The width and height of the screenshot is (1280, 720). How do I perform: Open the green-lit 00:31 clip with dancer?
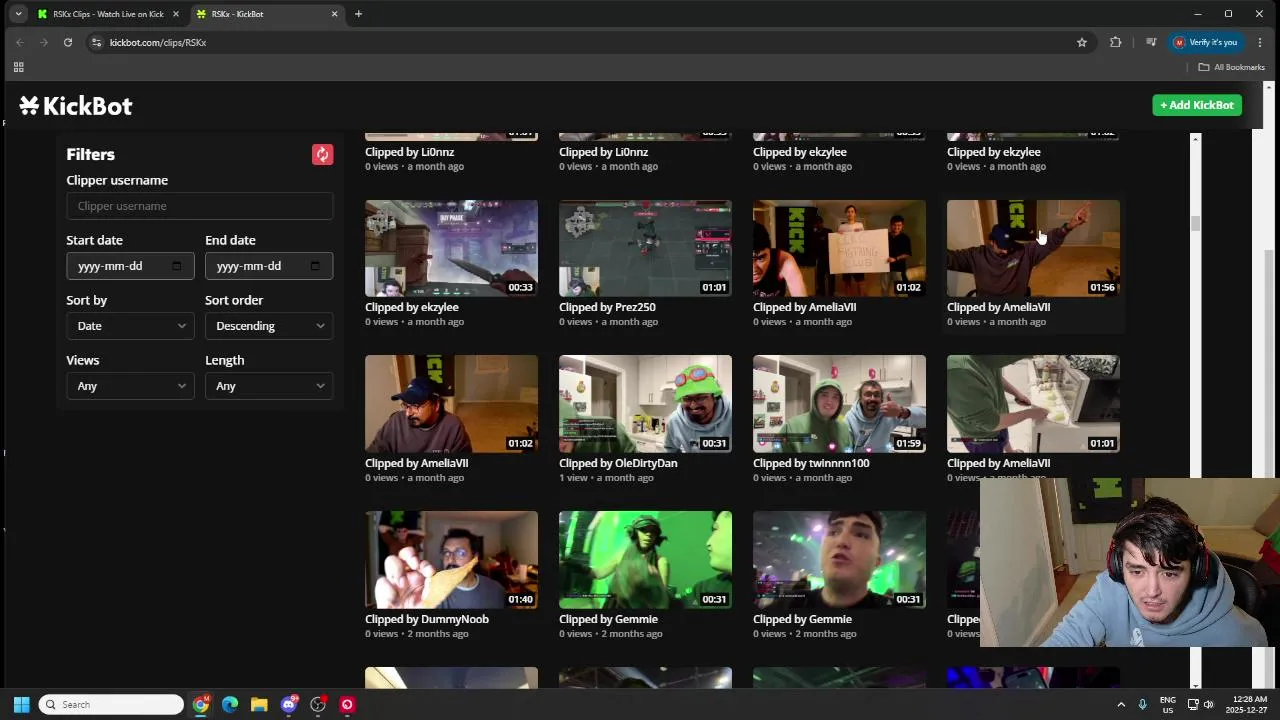tap(645, 560)
